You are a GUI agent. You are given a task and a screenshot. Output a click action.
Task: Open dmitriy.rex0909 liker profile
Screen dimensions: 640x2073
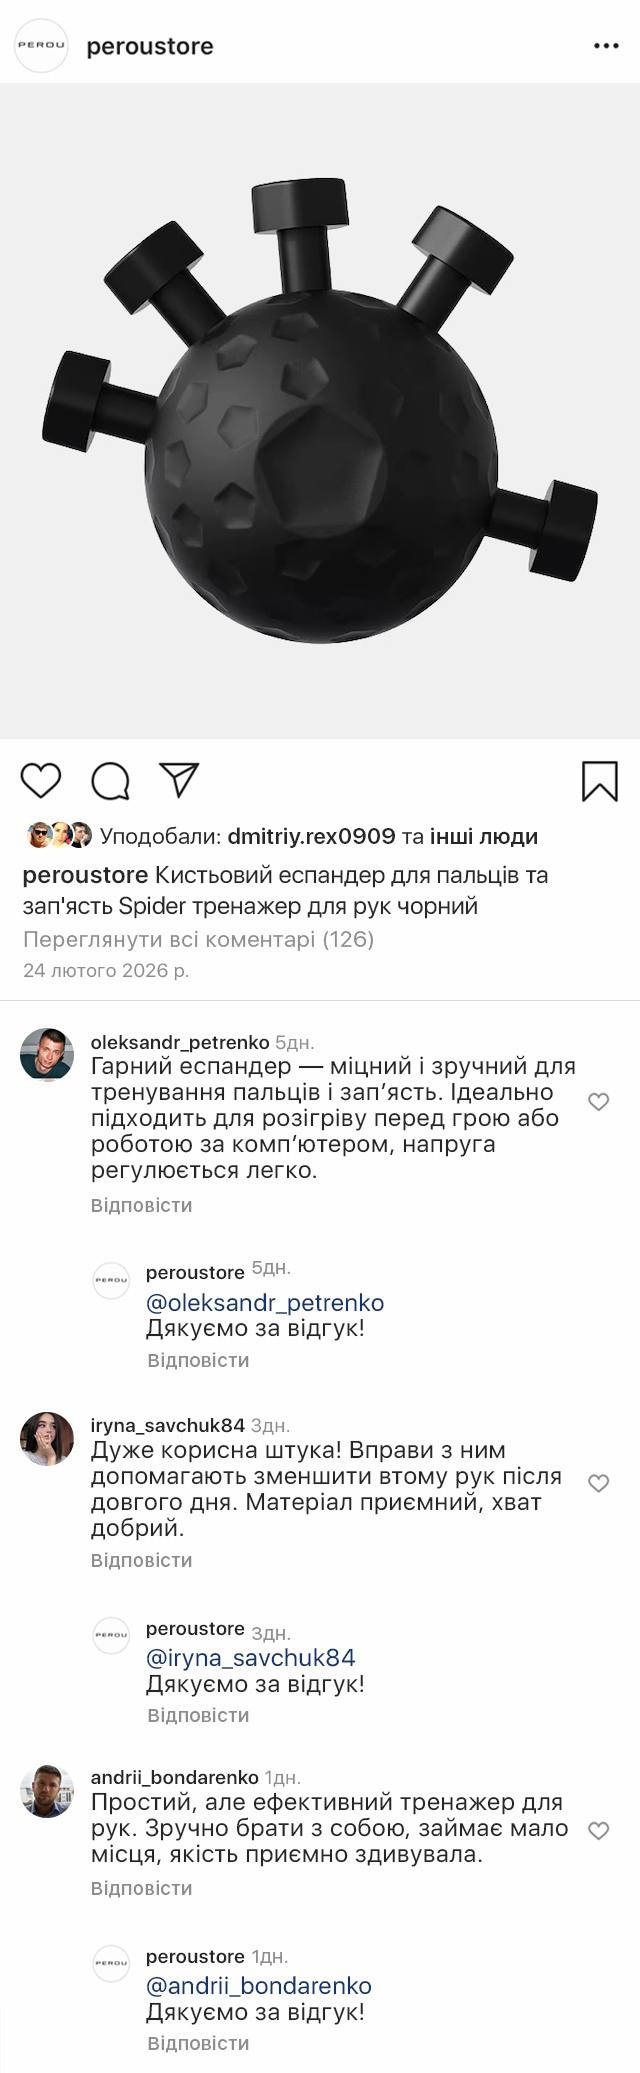[x=311, y=836]
